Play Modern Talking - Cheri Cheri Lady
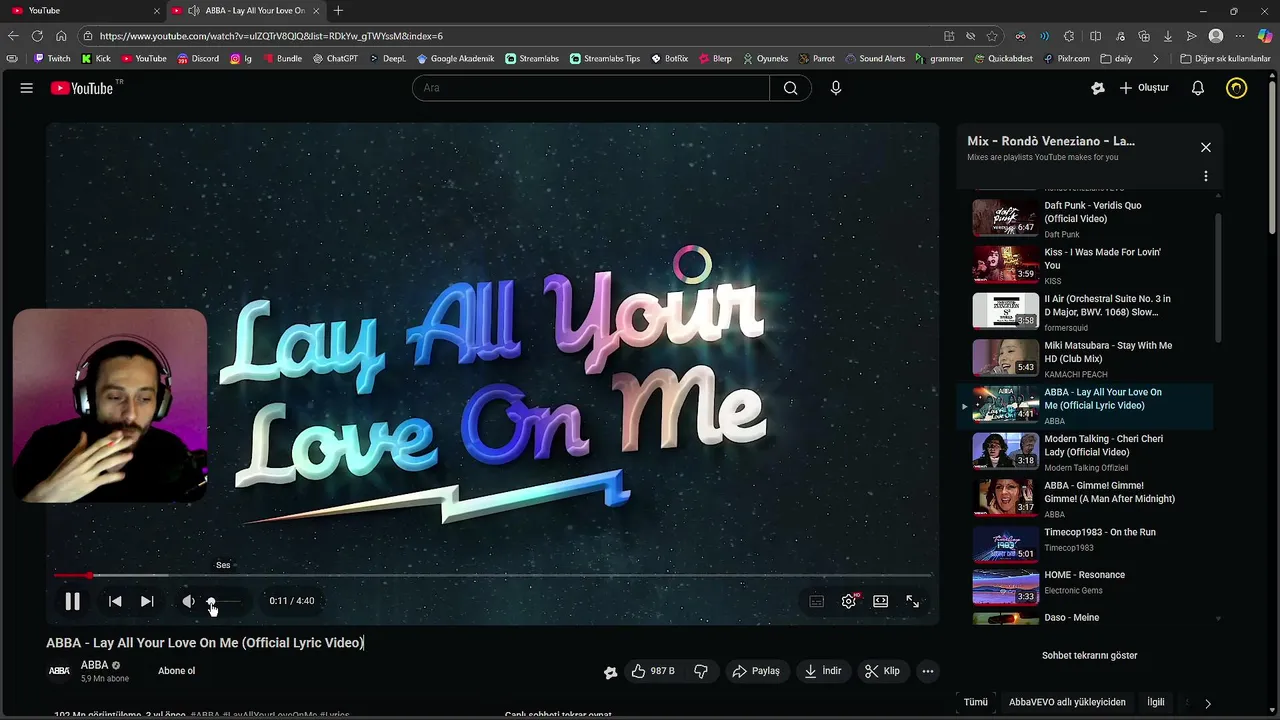1280x720 pixels. pyautogui.click(x=1085, y=452)
